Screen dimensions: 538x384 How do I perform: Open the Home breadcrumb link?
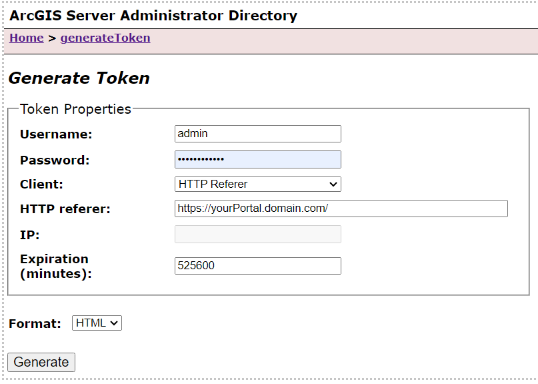(x=26, y=38)
